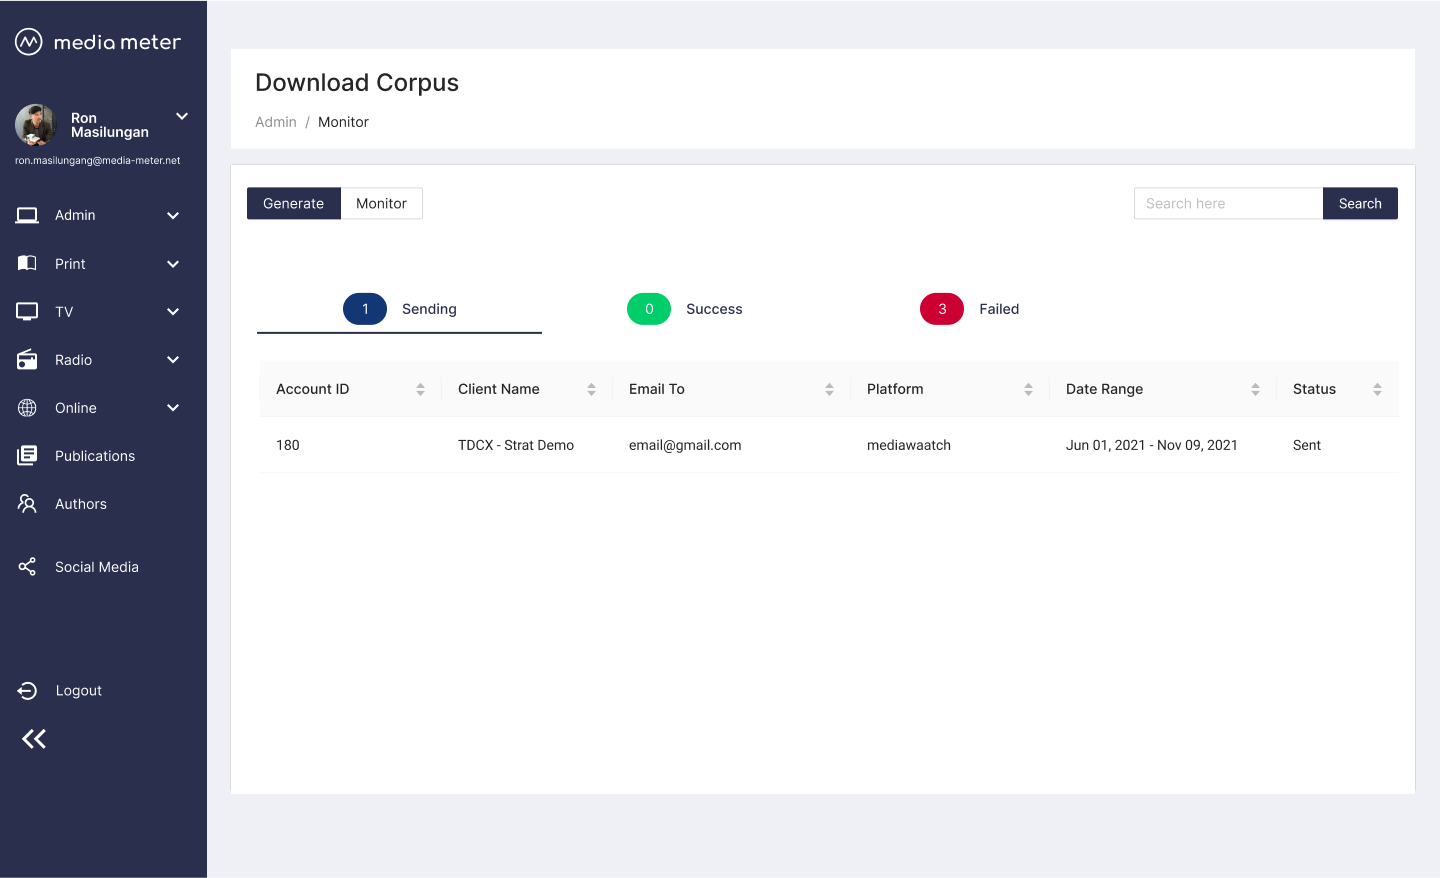This screenshot has width=1440, height=878.
Task: Open Authors from the sidebar icon
Action: coord(27,504)
